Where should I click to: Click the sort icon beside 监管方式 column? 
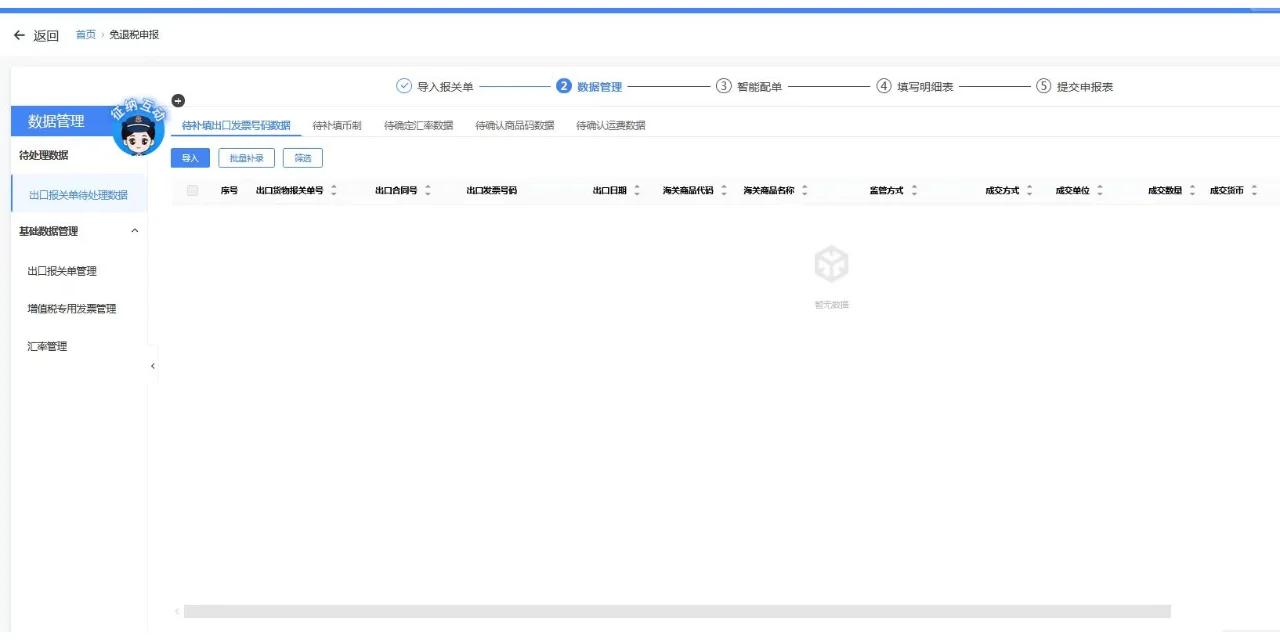pos(913,190)
